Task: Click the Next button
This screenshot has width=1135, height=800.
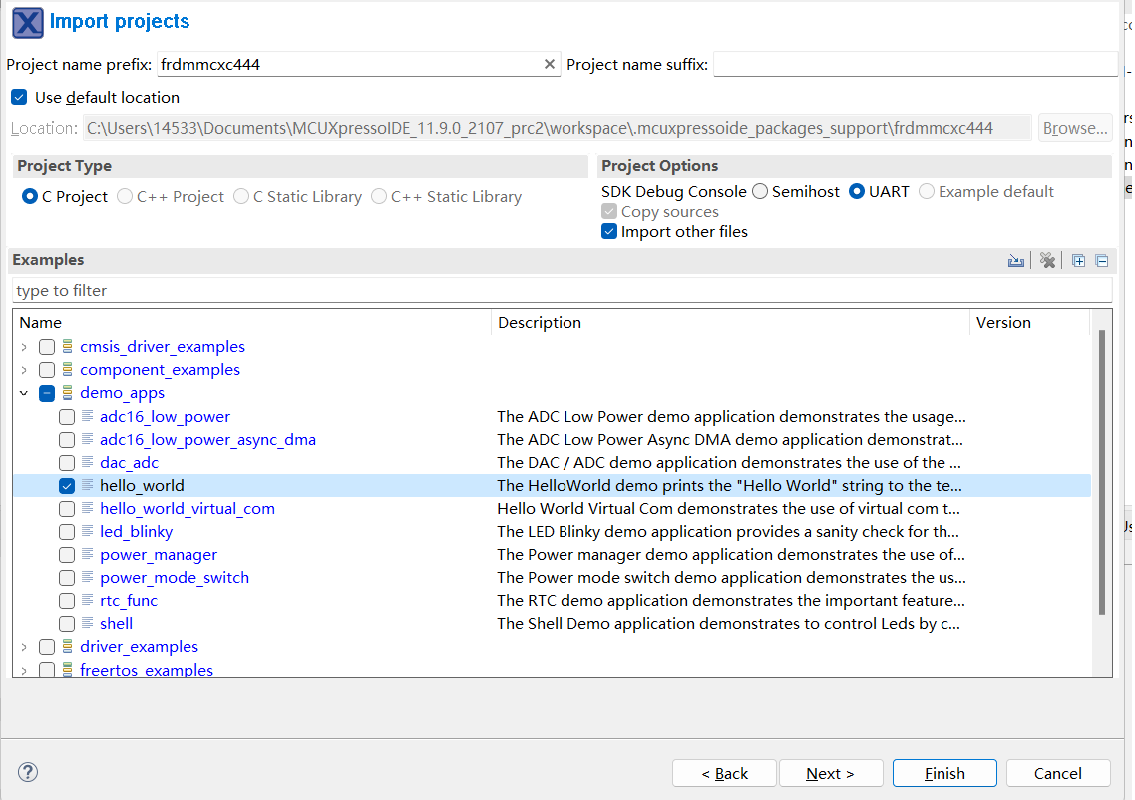Action: (830, 773)
